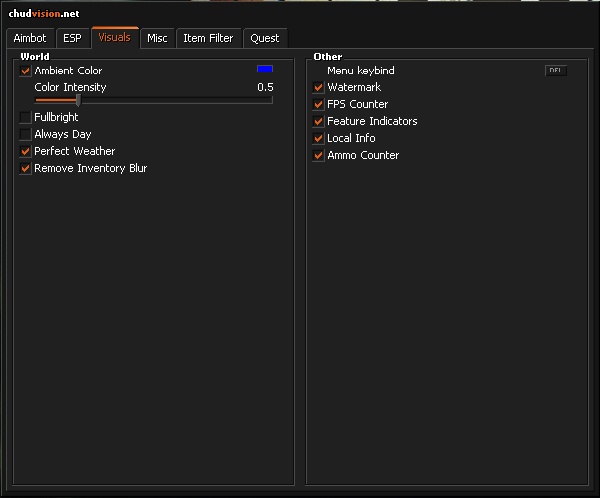Open the Item Filter tab
This screenshot has width=600, height=498.
click(x=209, y=38)
